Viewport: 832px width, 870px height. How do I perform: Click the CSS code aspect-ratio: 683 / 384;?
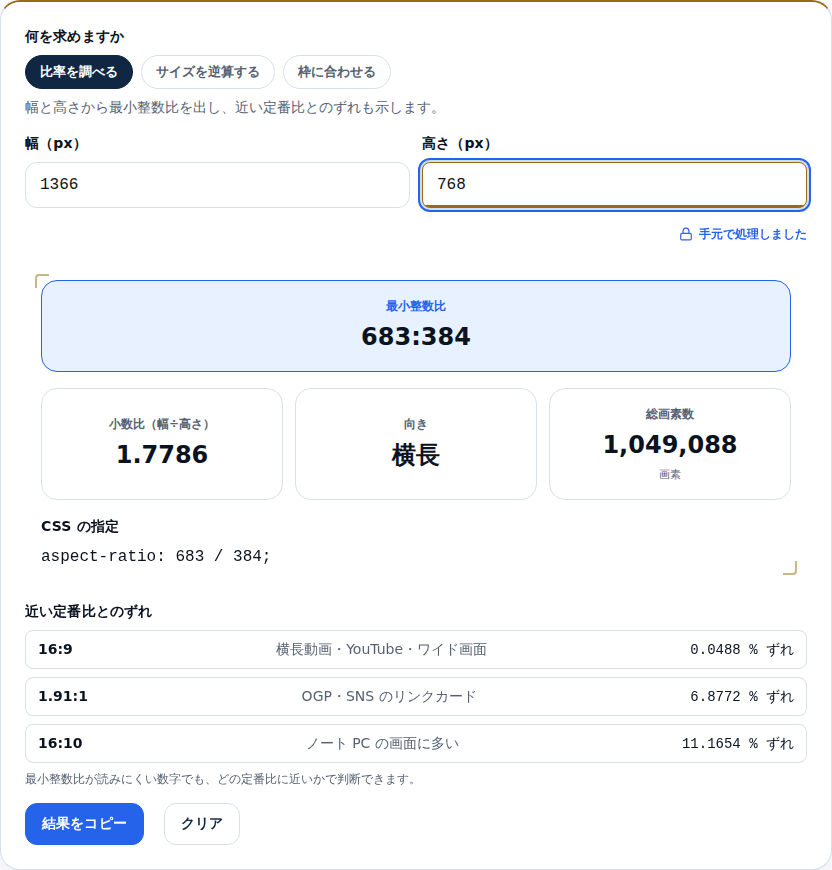click(155, 556)
